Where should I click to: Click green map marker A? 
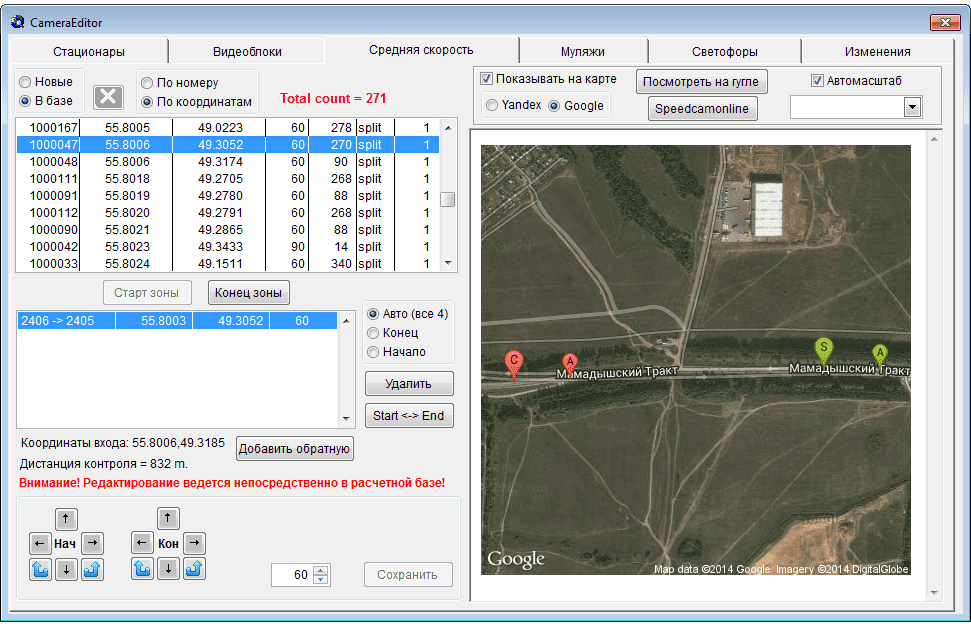click(879, 355)
